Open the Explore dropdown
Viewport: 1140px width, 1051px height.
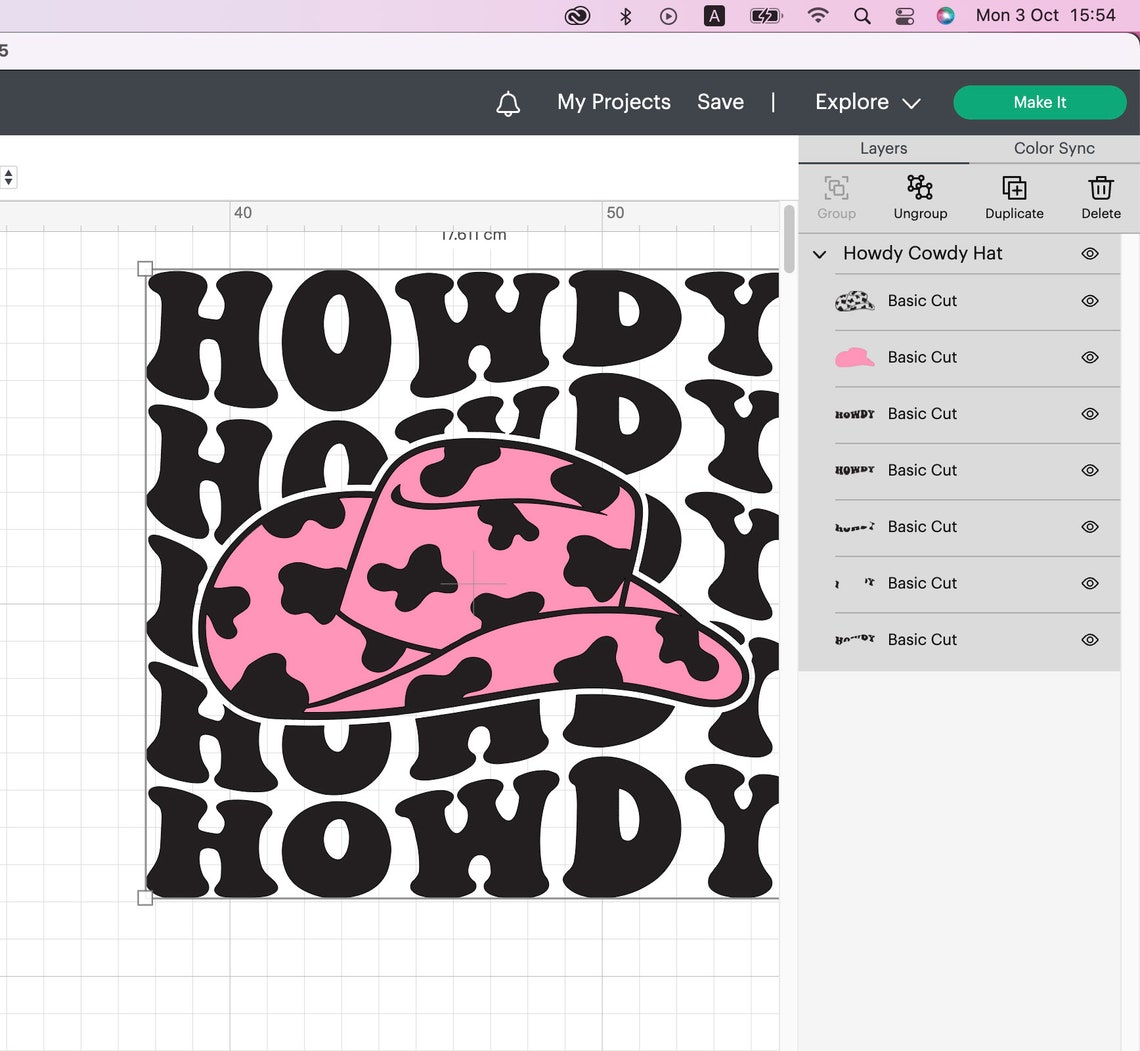(866, 102)
